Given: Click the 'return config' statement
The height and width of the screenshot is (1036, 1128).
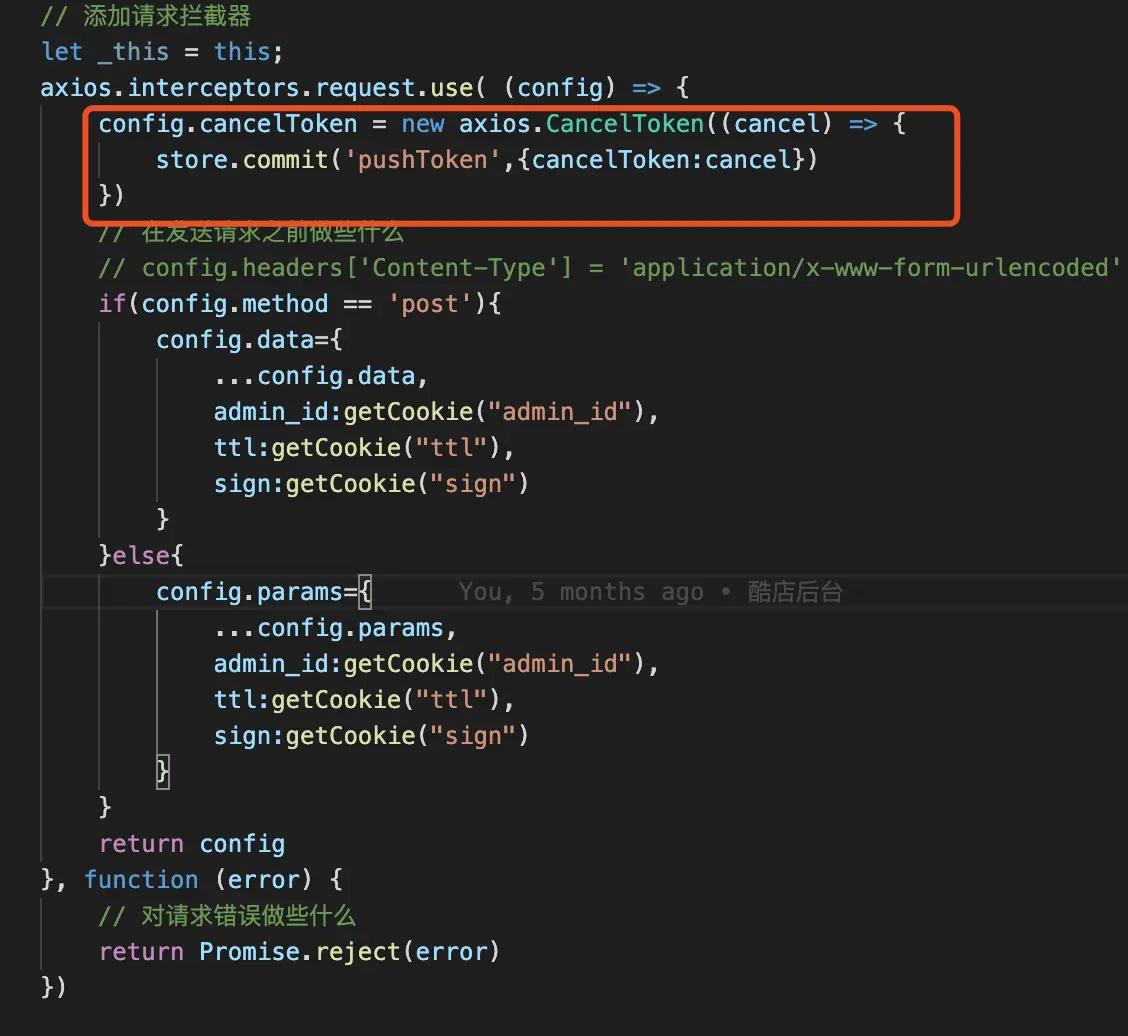Looking at the screenshot, I should click(192, 843).
